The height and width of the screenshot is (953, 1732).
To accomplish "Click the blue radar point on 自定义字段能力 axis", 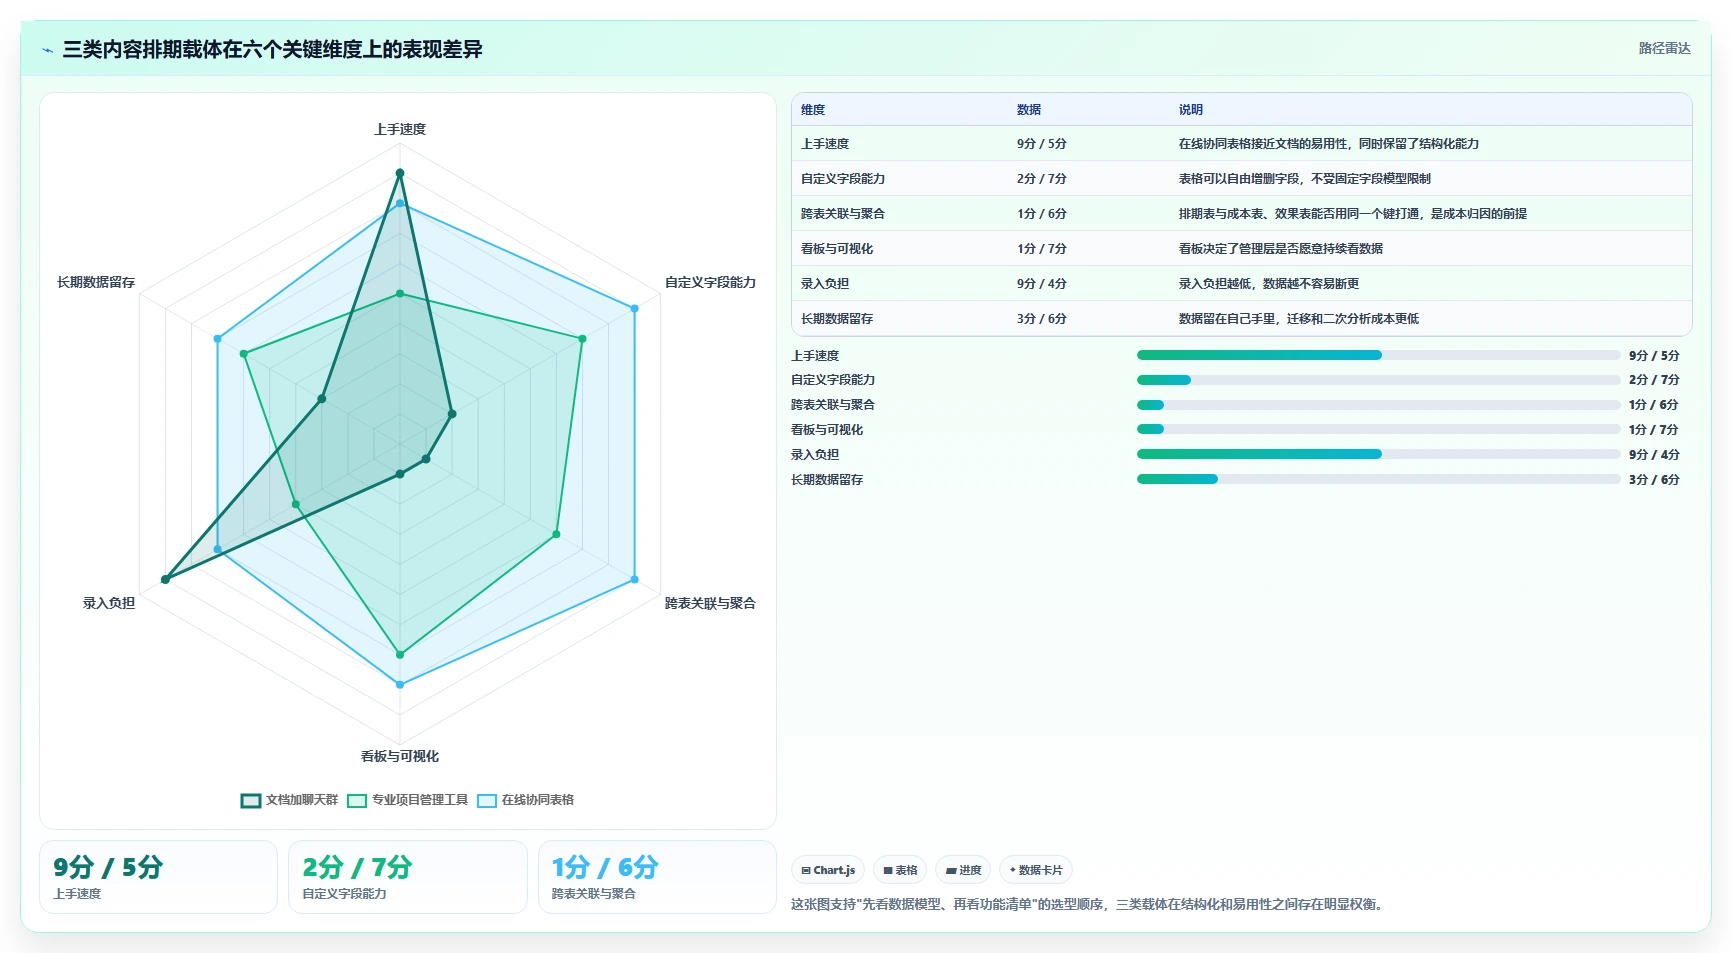I will point(635,309).
